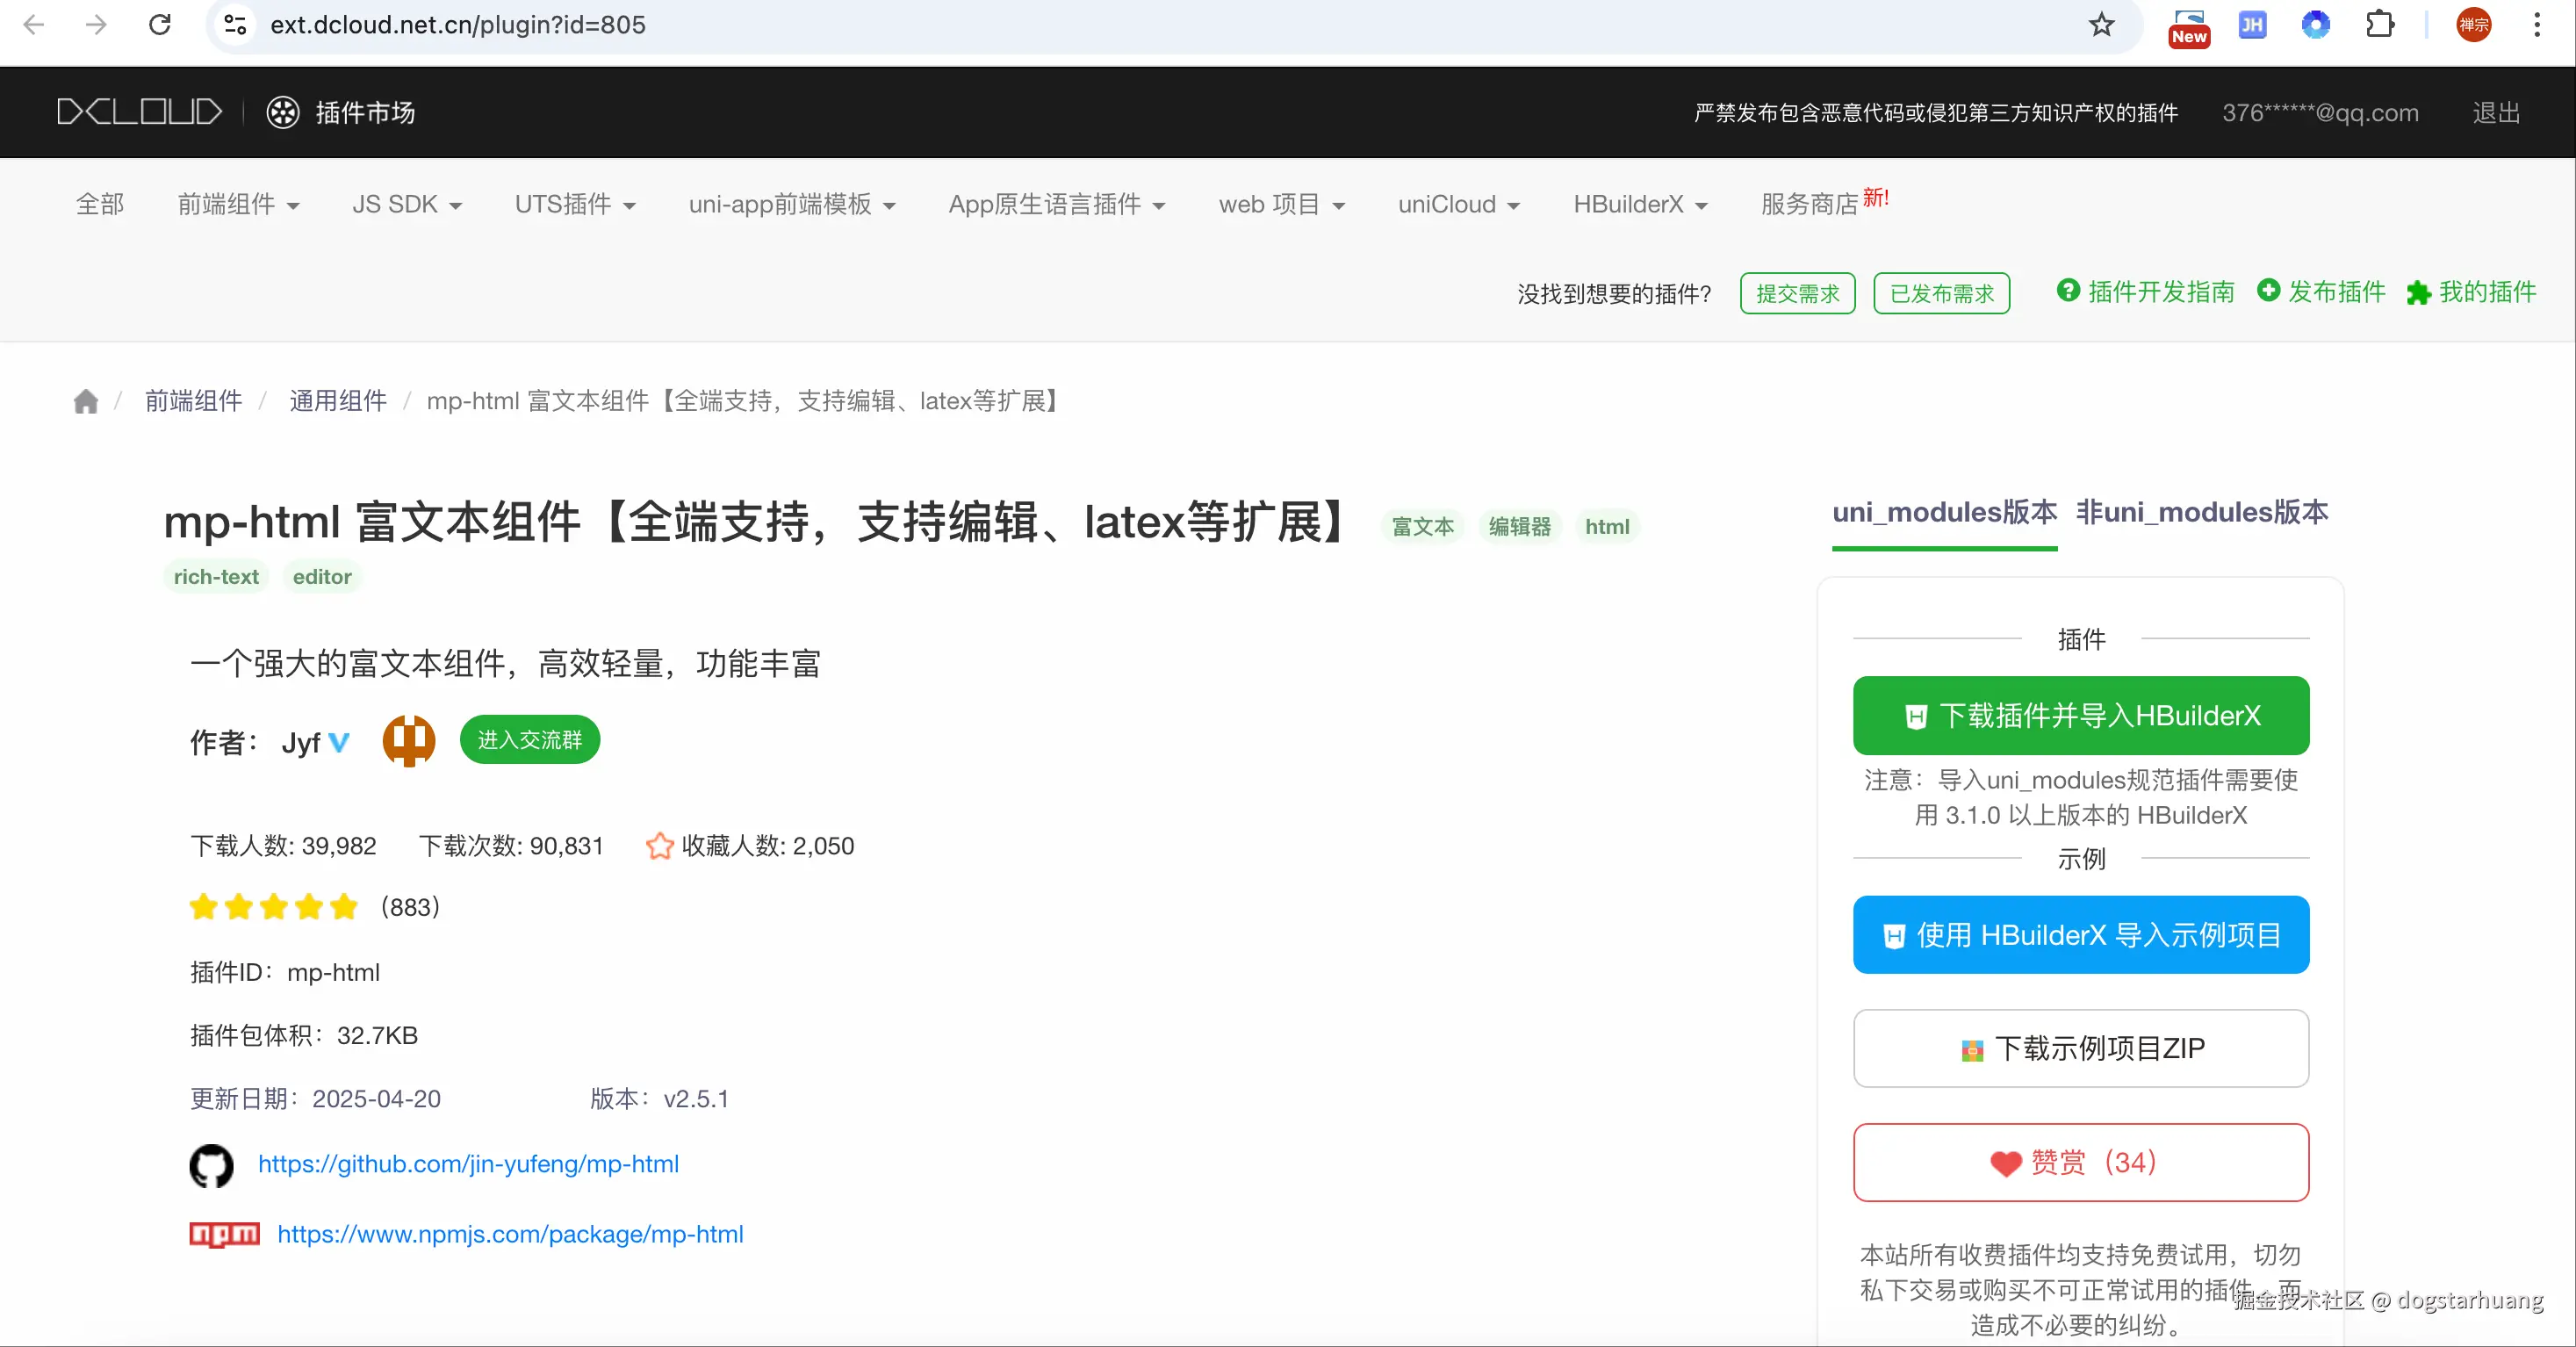Open the HBuilderX dropdown in navigation

pos(1638,203)
